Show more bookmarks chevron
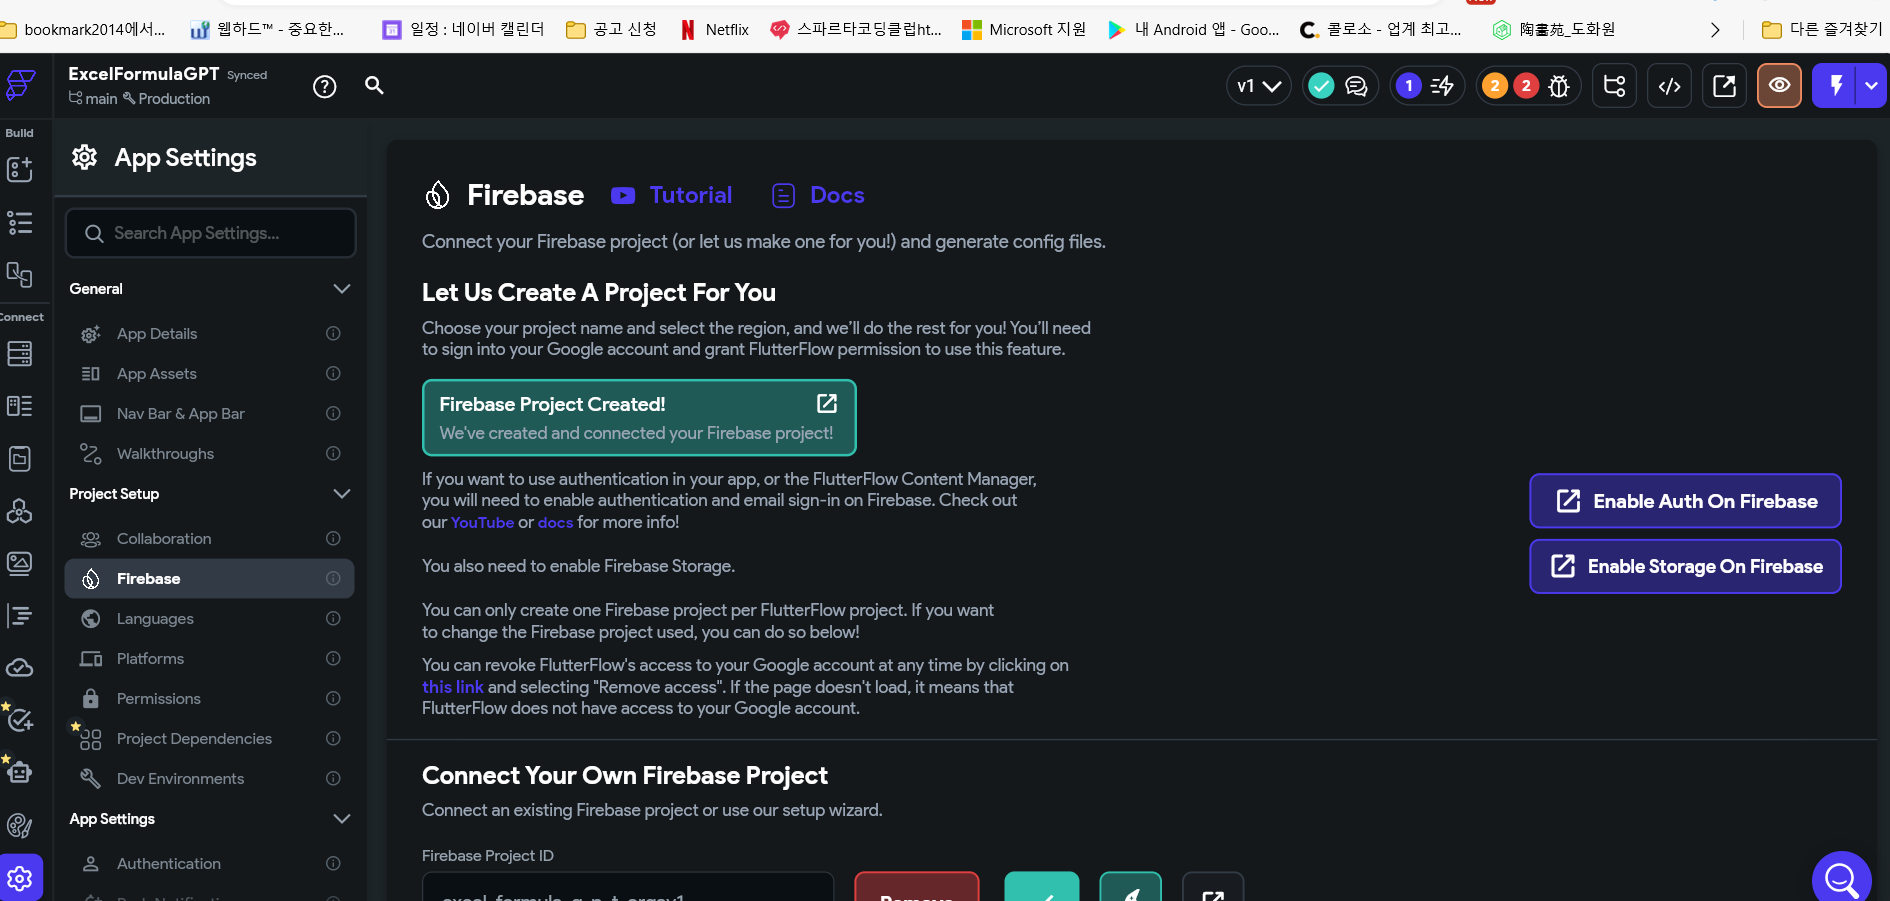 [1715, 30]
